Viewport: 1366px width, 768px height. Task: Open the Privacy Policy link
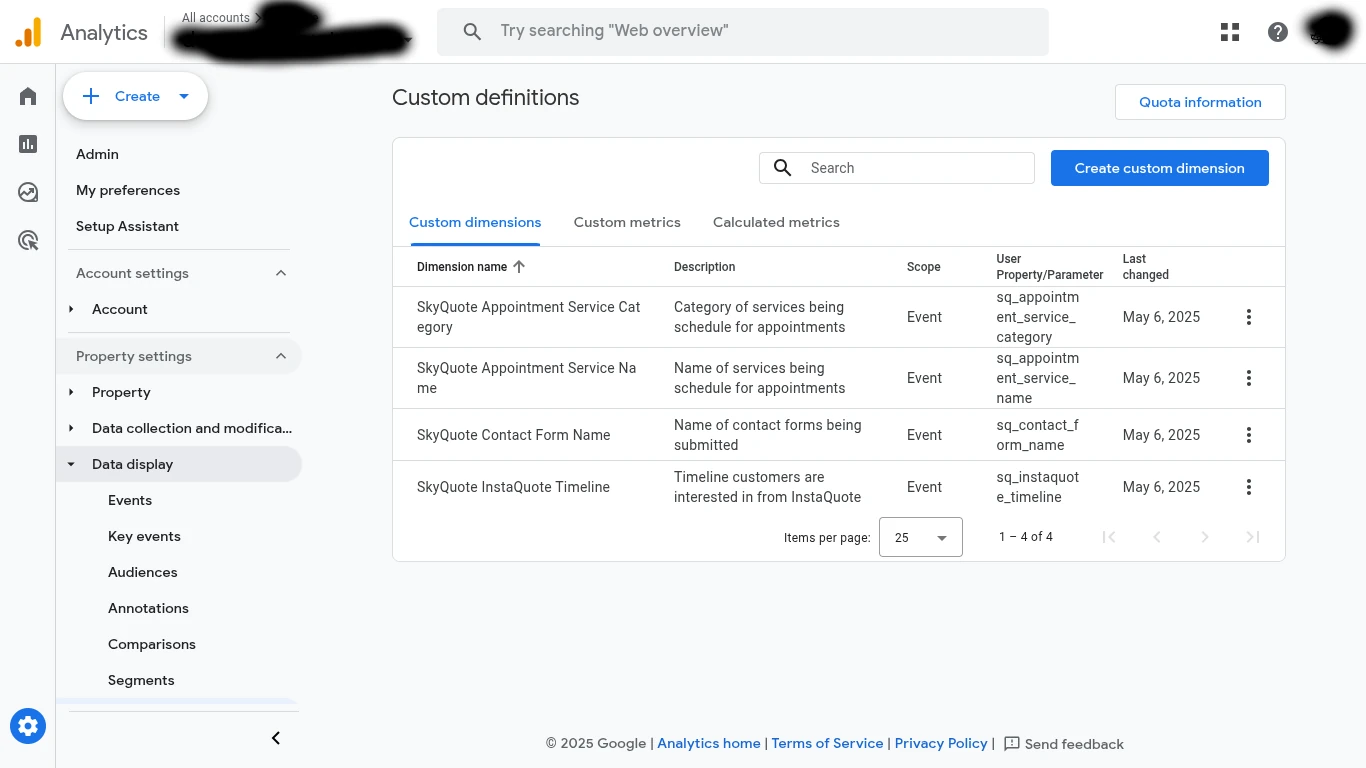coord(940,743)
